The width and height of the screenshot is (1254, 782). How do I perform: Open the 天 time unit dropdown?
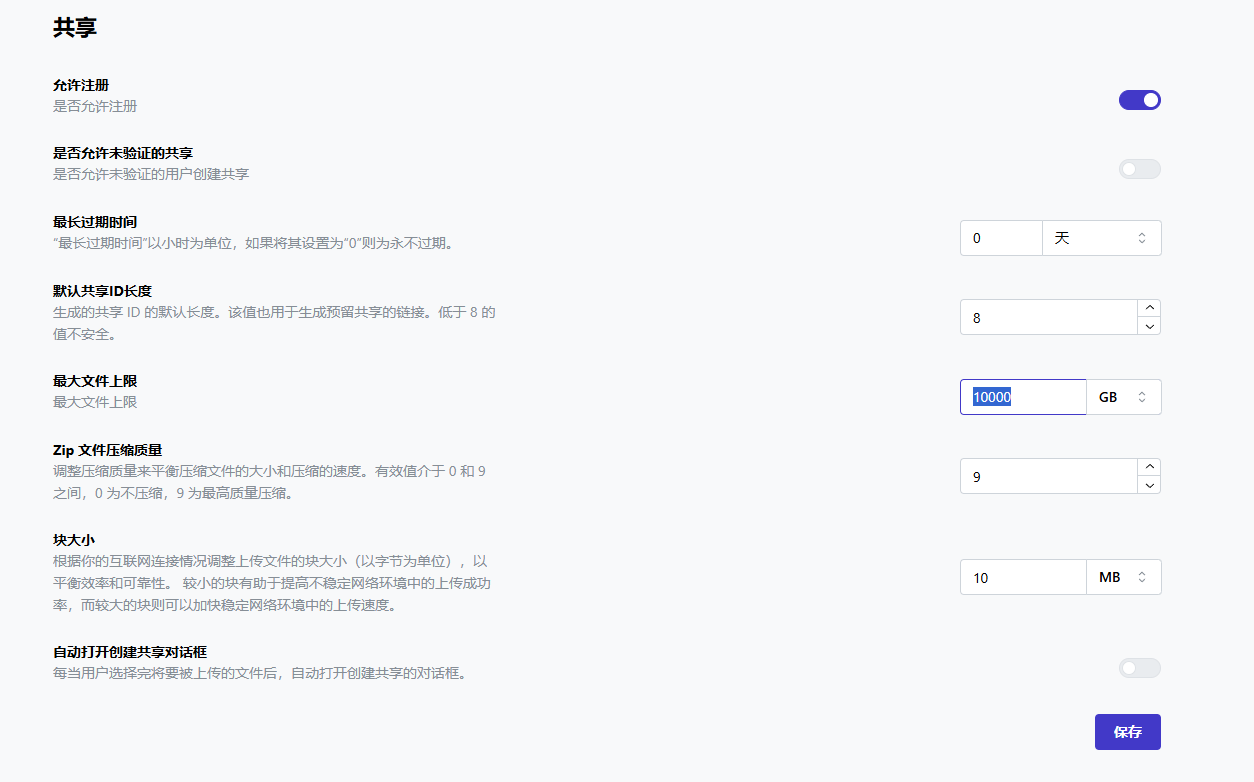click(1101, 238)
